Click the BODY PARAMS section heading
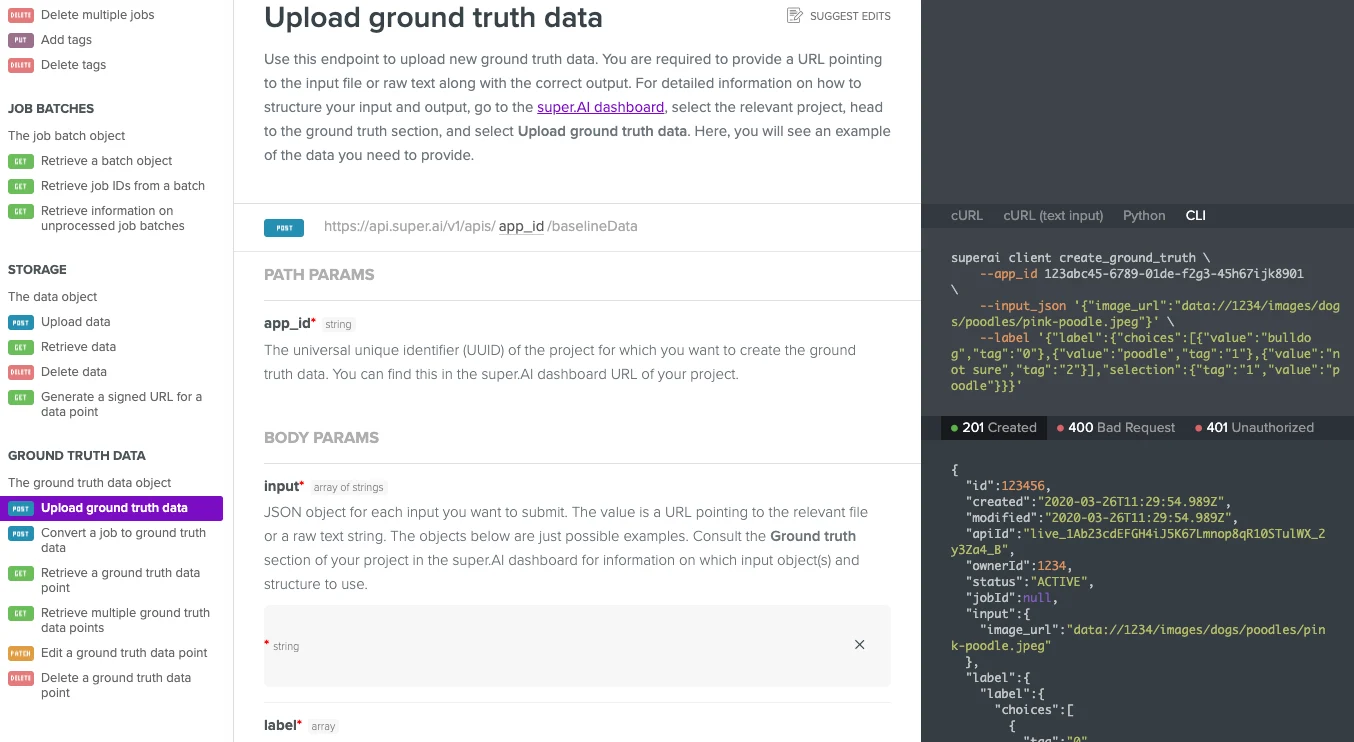 click(321, 438)
